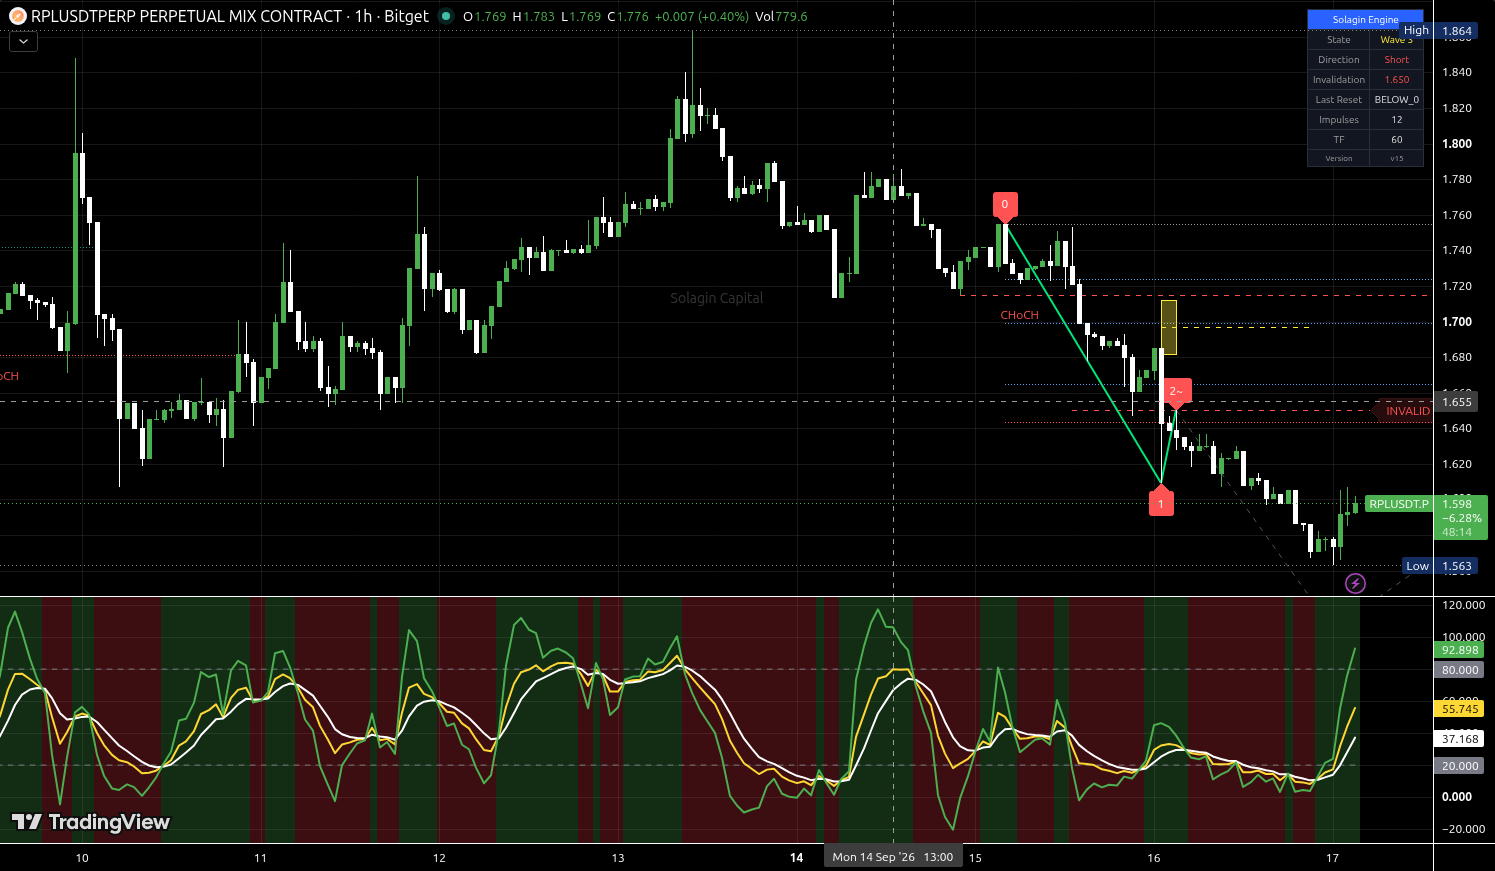Select the red wave marker labeled 0
This screenshot has width=1495, height=871.
1005,204
